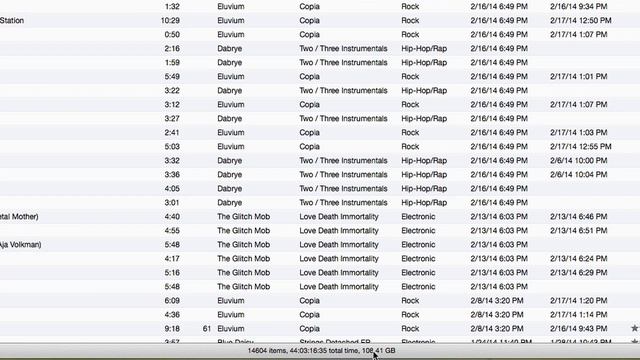The width and height of the screenshot is (640, 360).
Task: Click The Glitch Mob artist in the 4:55 row
Action: [243, 231]
